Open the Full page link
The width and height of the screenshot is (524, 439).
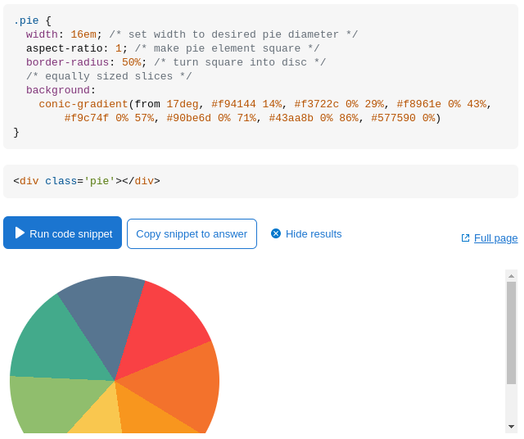496,238
